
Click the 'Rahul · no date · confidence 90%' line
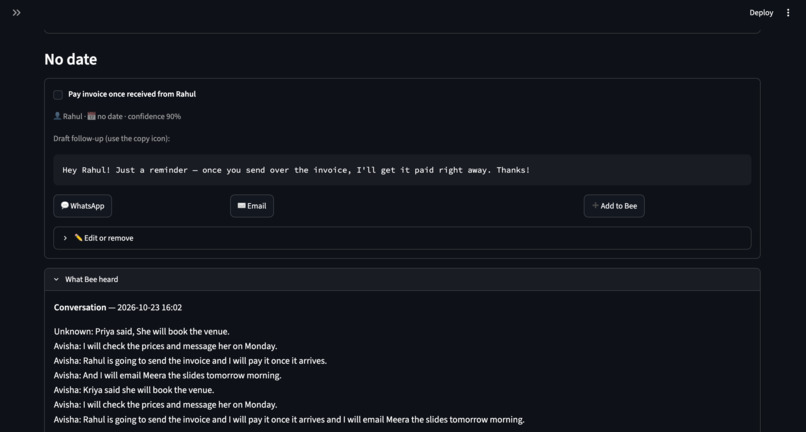pos(117,116)
